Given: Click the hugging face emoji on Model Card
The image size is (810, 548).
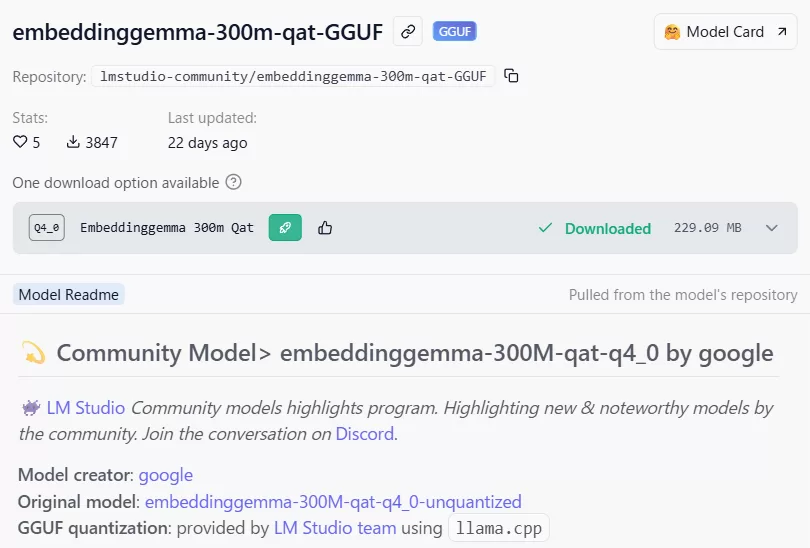Looking at the screenshot, I should tap(672, 32).
